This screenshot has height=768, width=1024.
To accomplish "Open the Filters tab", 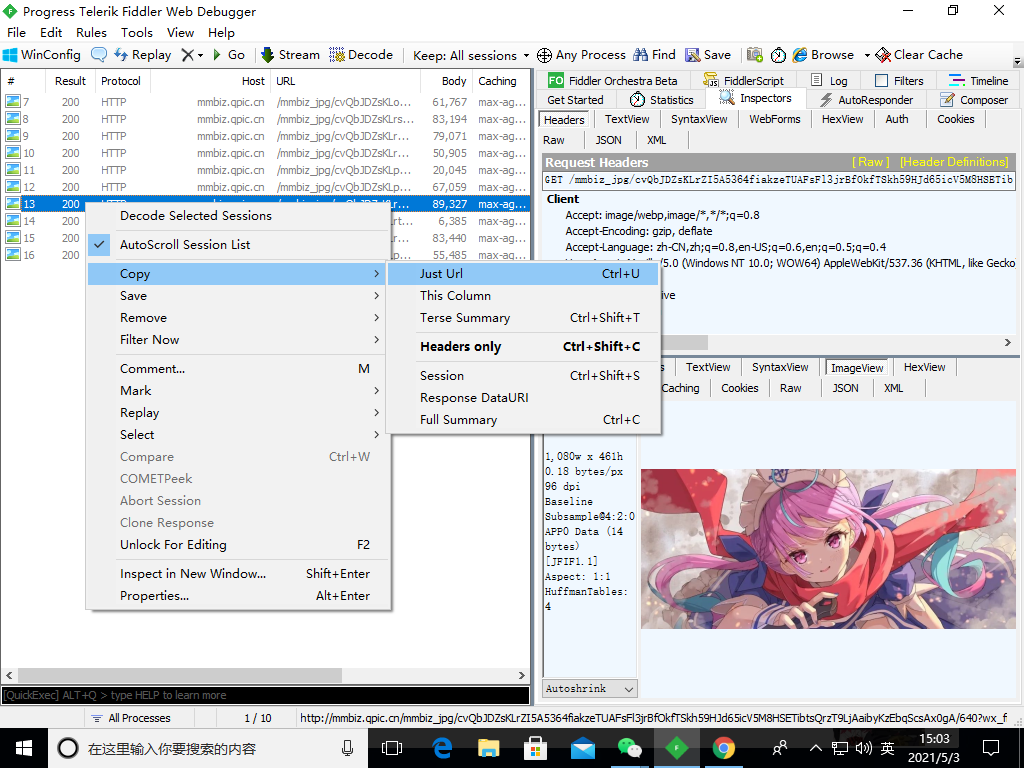I will click(x=899, y=80).
